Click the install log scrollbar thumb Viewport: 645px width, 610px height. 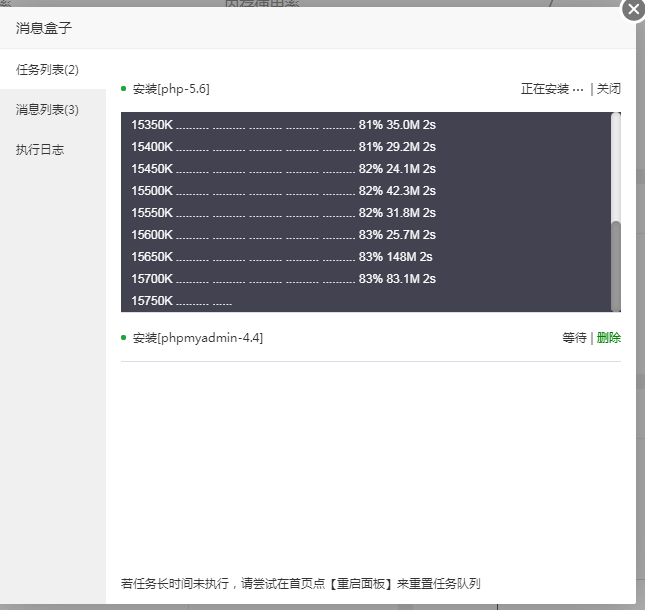tap(615, 266)
